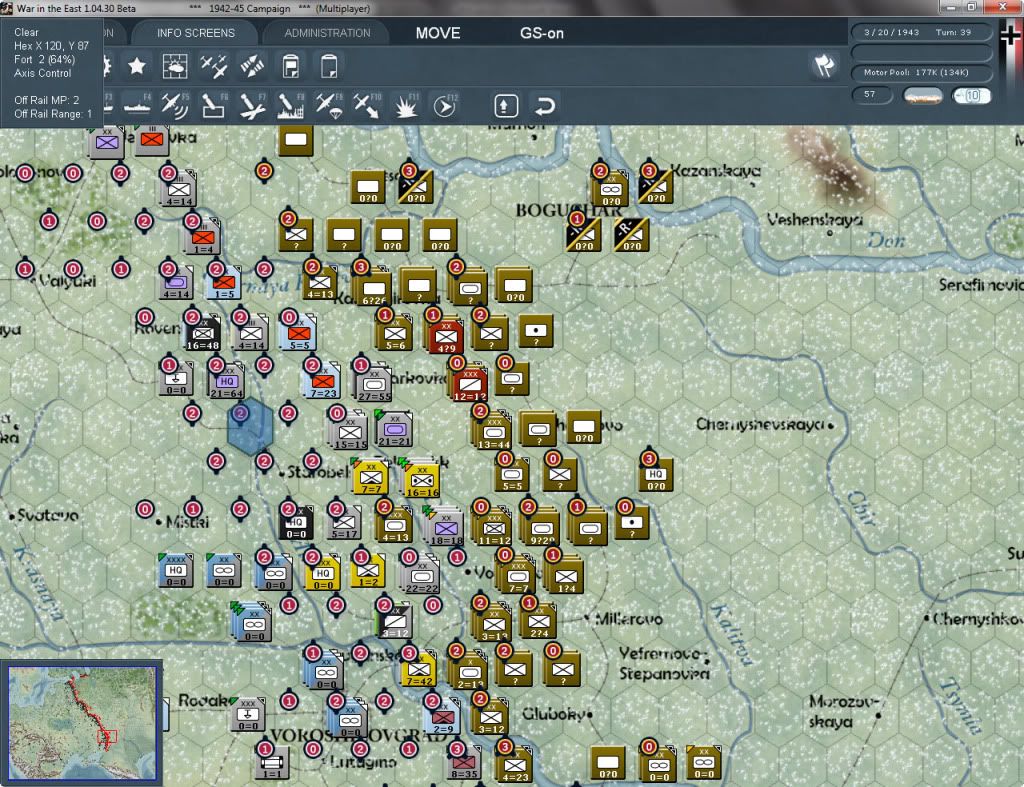Select the blue unit labeled 7=23
The image size is (1024, 787).
click(323, 381)
